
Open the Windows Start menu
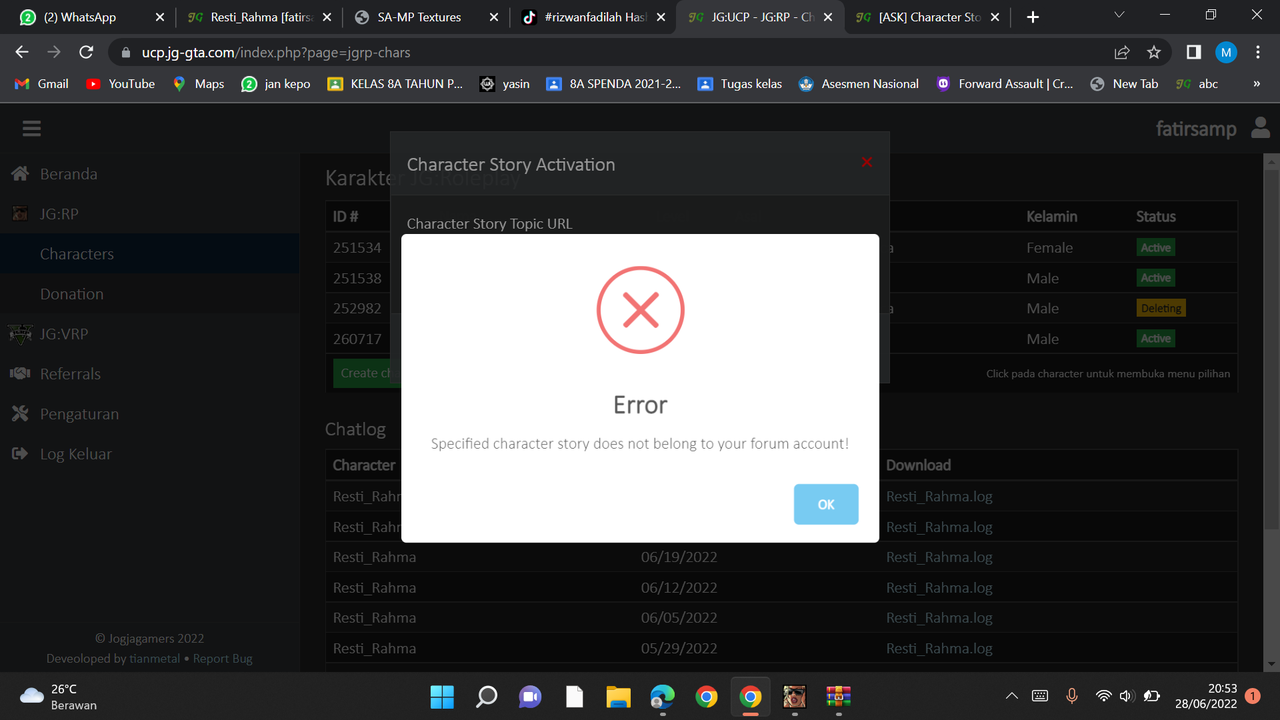click(x=442, y=696)
